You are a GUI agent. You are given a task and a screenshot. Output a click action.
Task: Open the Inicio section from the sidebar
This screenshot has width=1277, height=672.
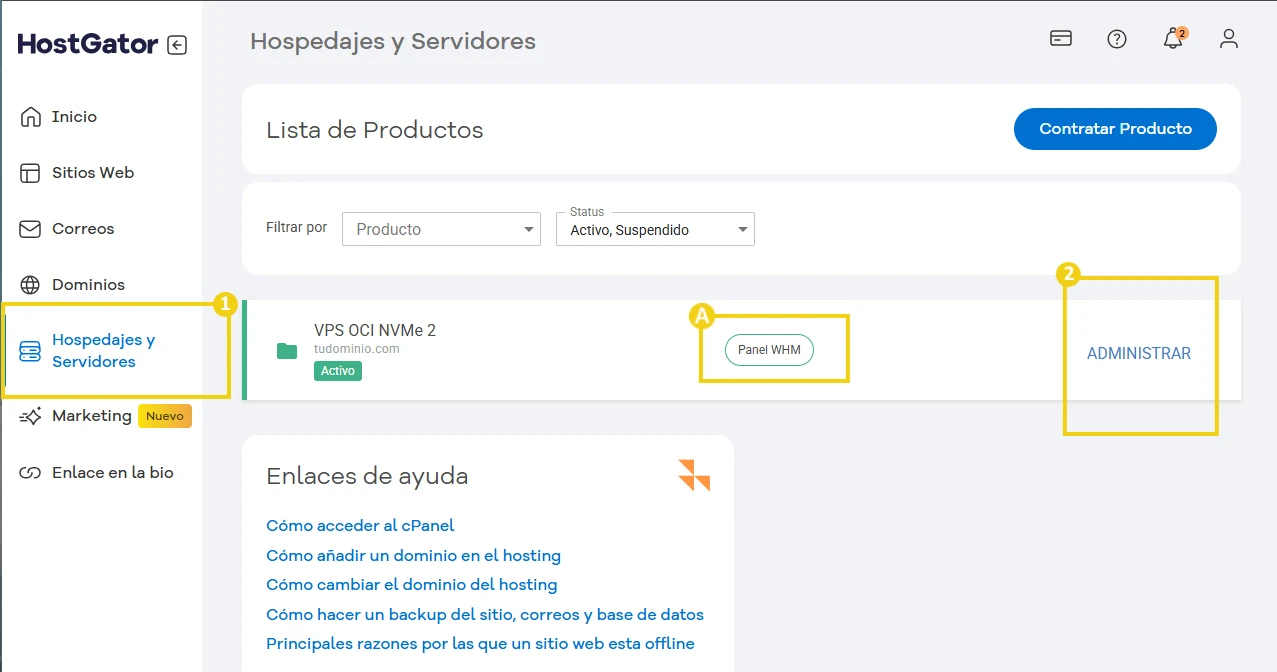[x=75, y=116]
